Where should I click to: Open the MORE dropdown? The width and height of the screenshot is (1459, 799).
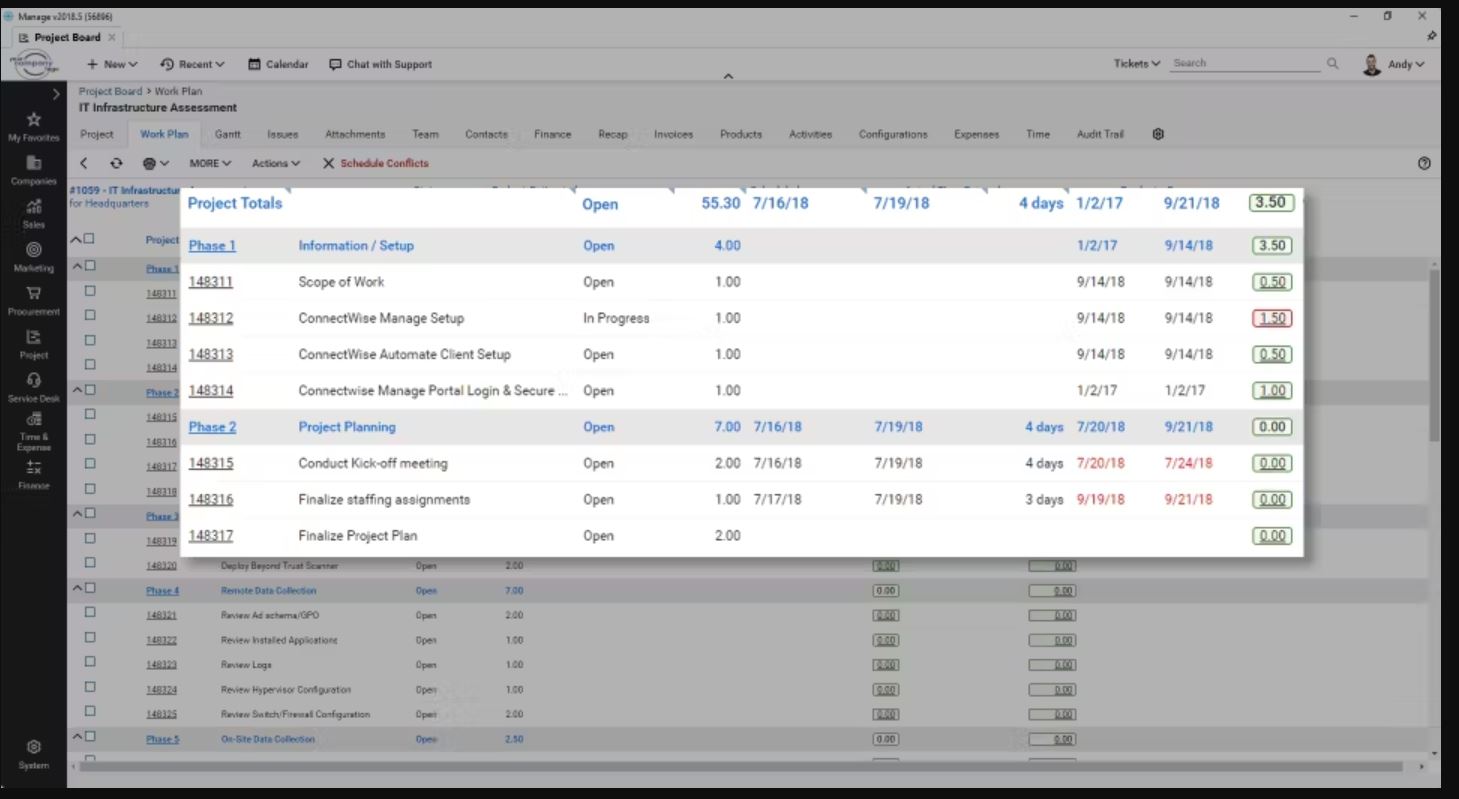[x=210, y=163]
